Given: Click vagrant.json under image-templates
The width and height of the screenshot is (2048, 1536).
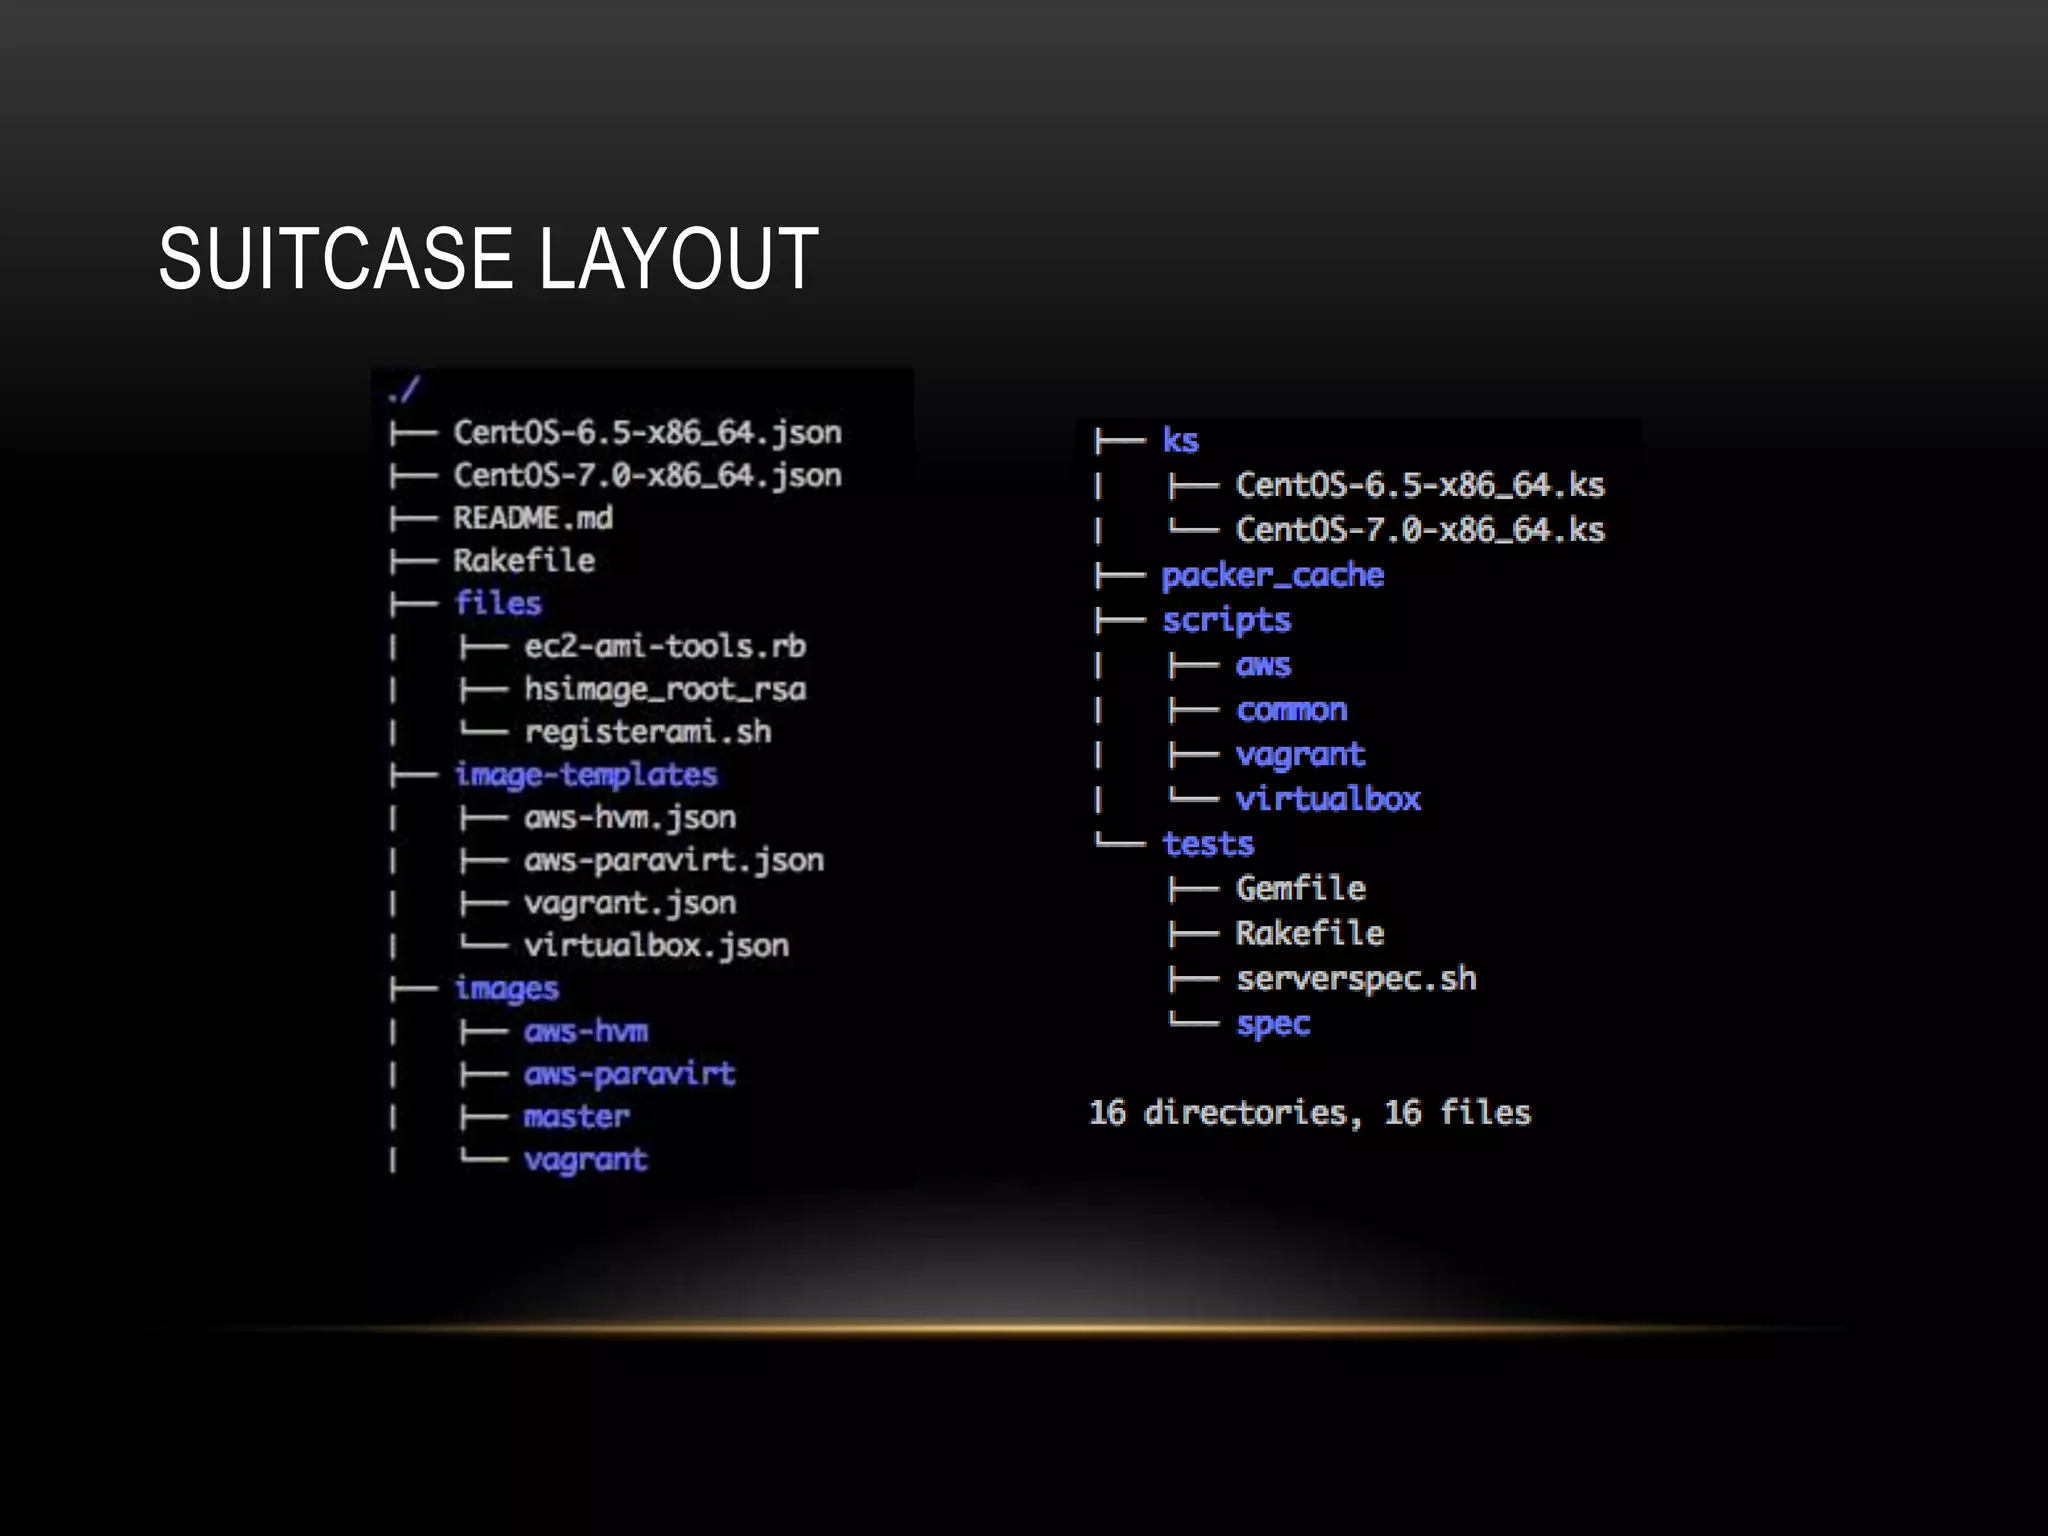Looking at the screenshot, I should point(630,904).
